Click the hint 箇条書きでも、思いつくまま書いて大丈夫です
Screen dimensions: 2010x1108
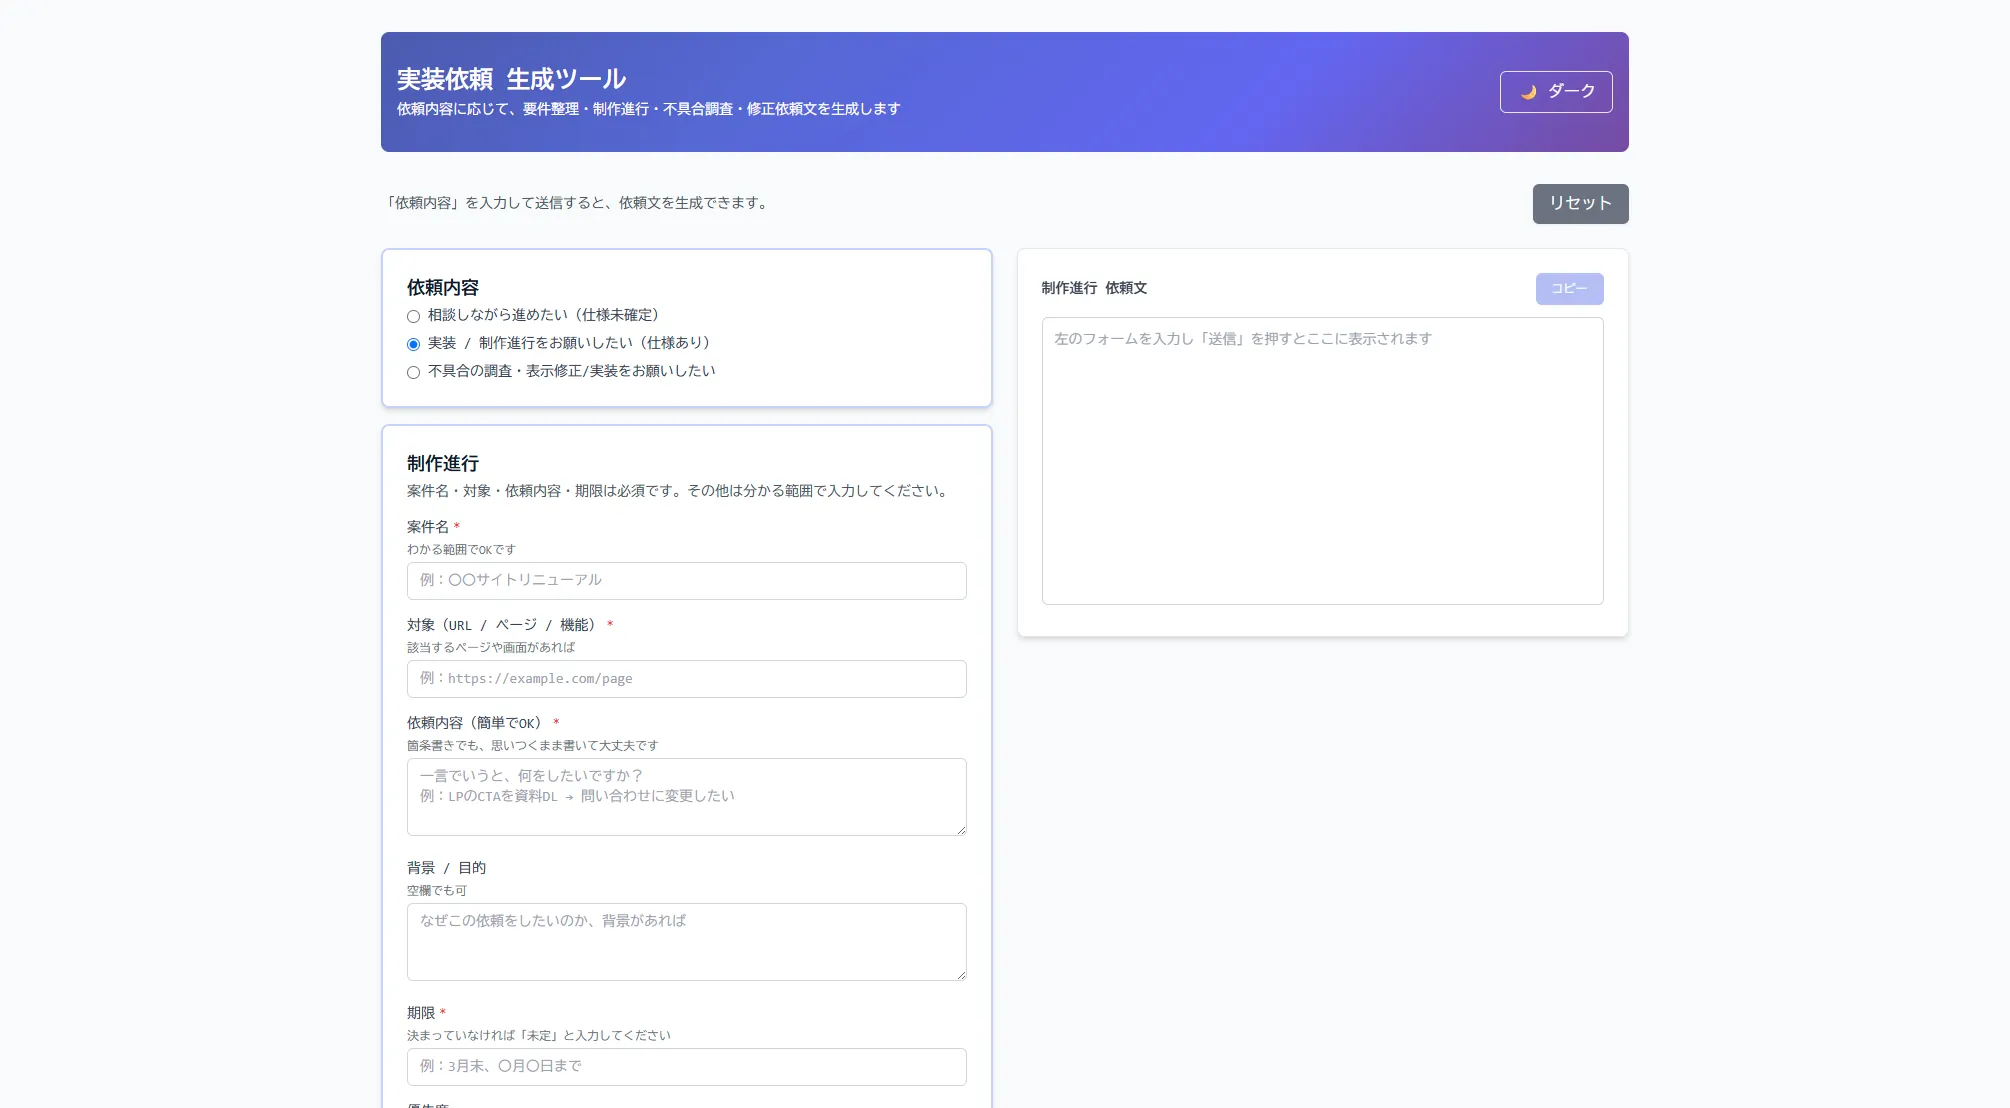(x=533, y=746)
